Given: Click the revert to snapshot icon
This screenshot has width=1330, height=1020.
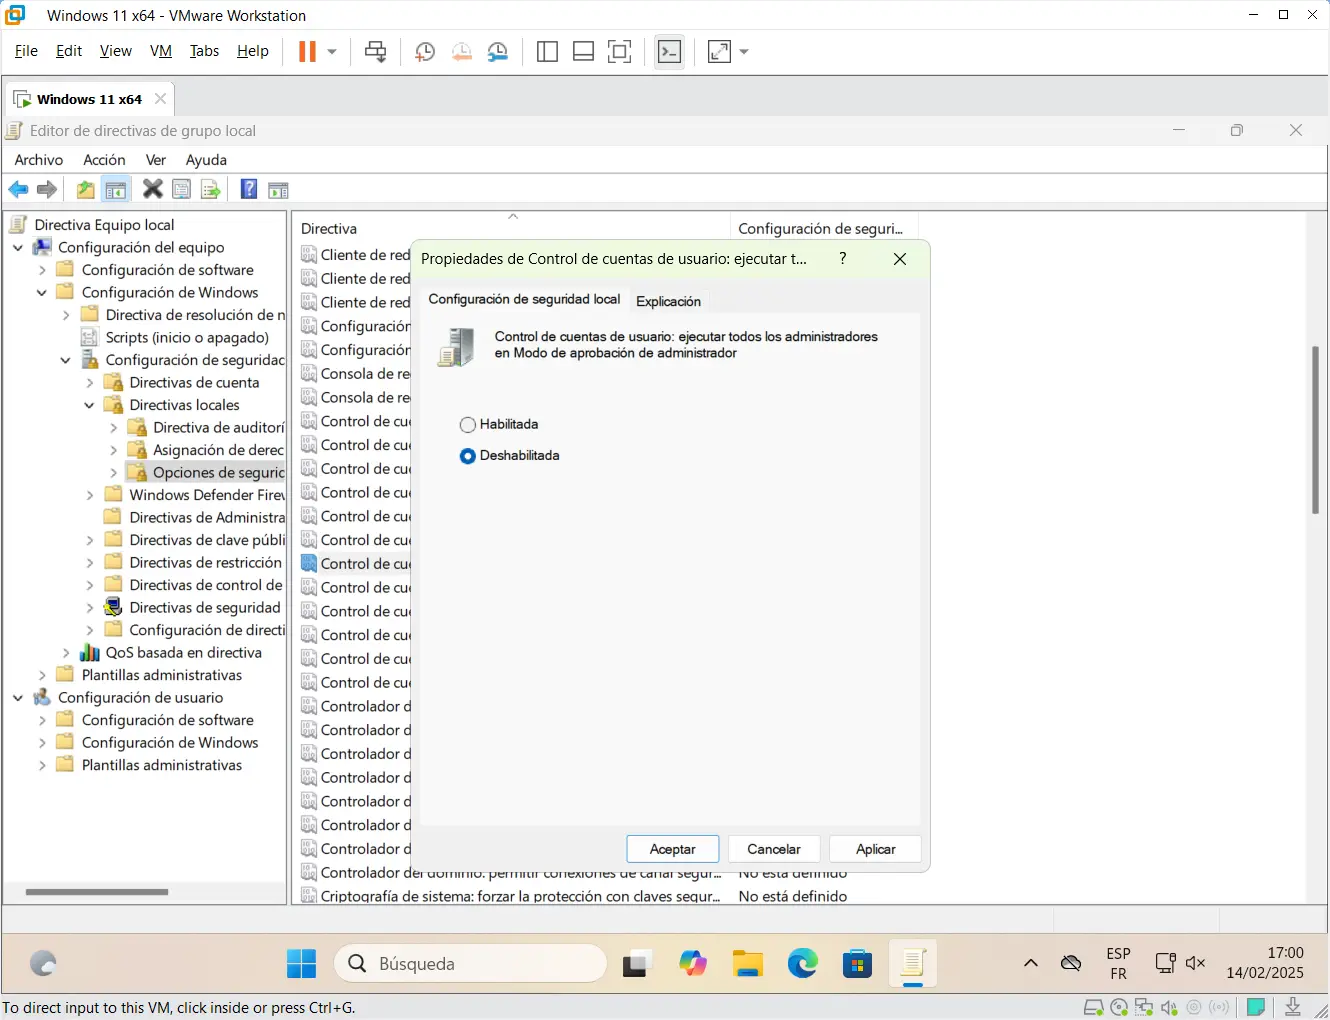Looking at the screenshot, I should [x=461, y=52].
